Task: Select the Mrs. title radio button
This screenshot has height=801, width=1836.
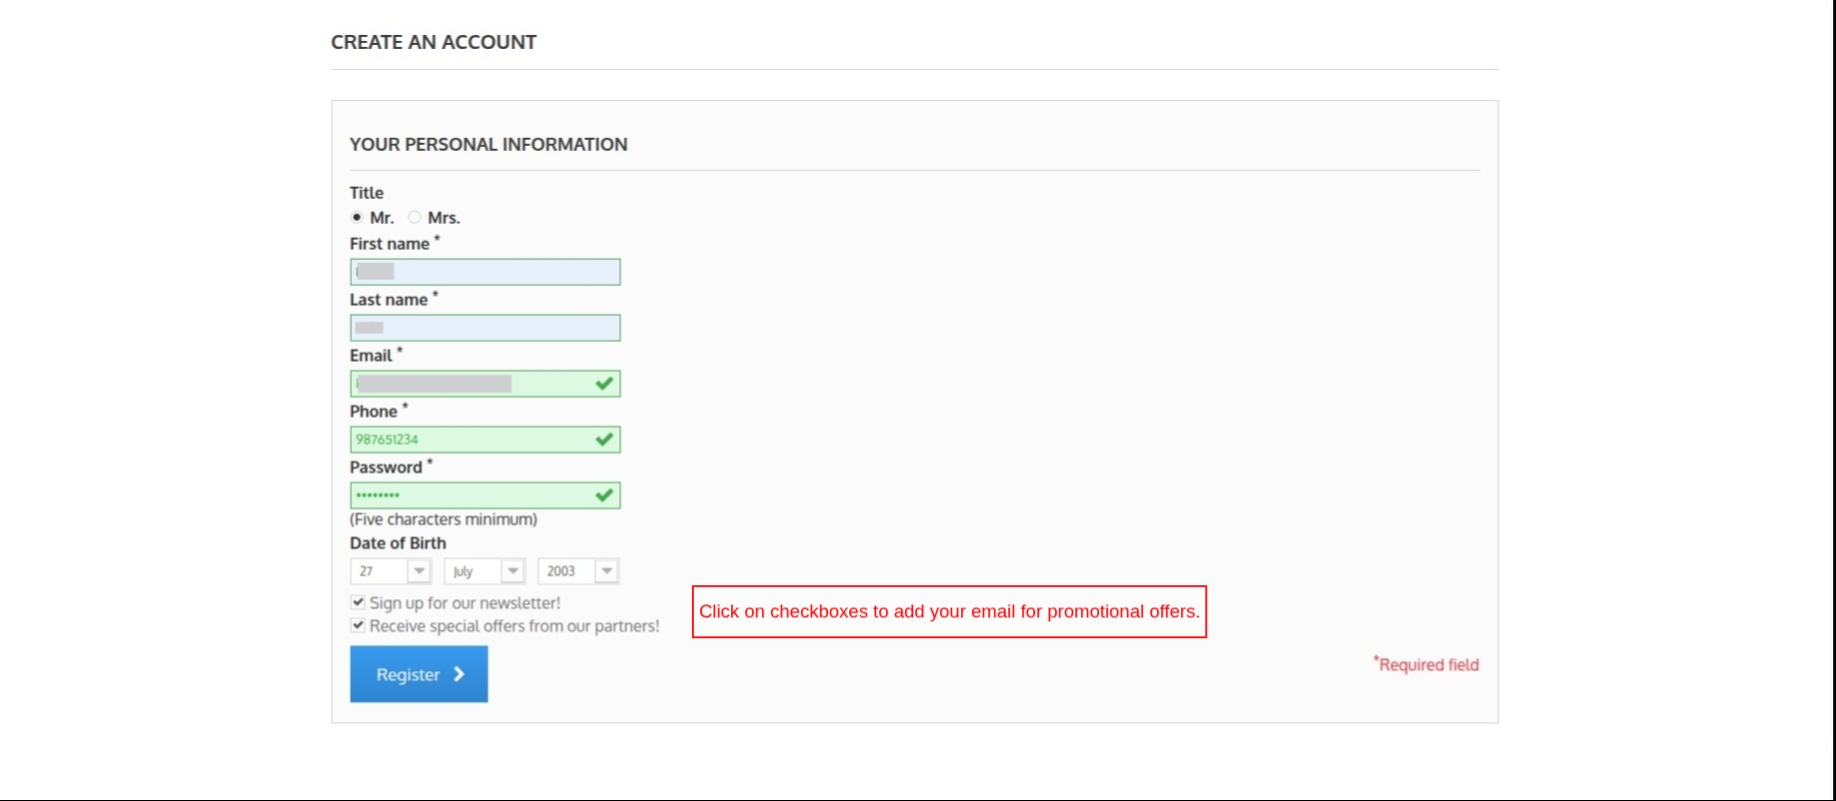Action: pos(414,217)
